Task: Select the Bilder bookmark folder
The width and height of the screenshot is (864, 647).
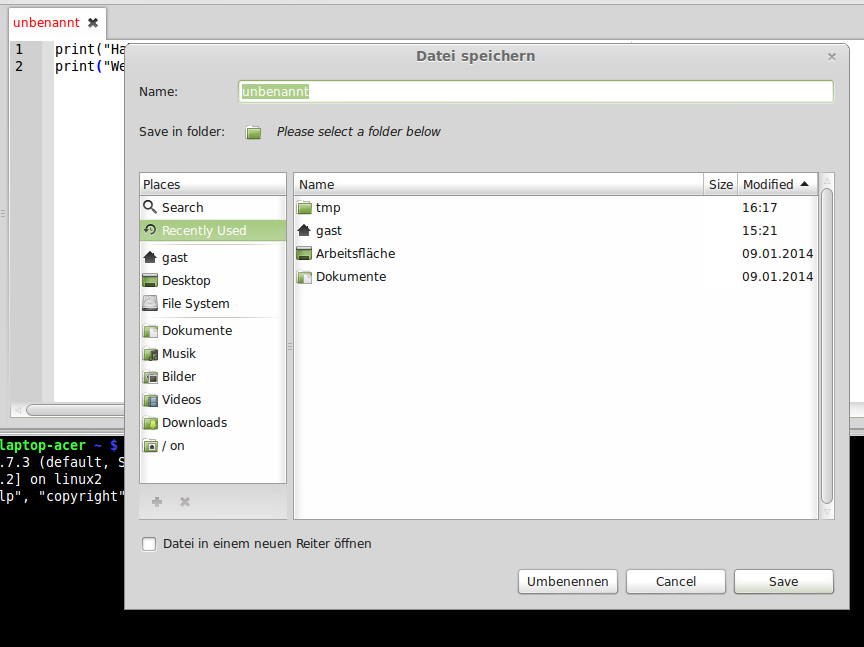Action: (x=178, y=376)
